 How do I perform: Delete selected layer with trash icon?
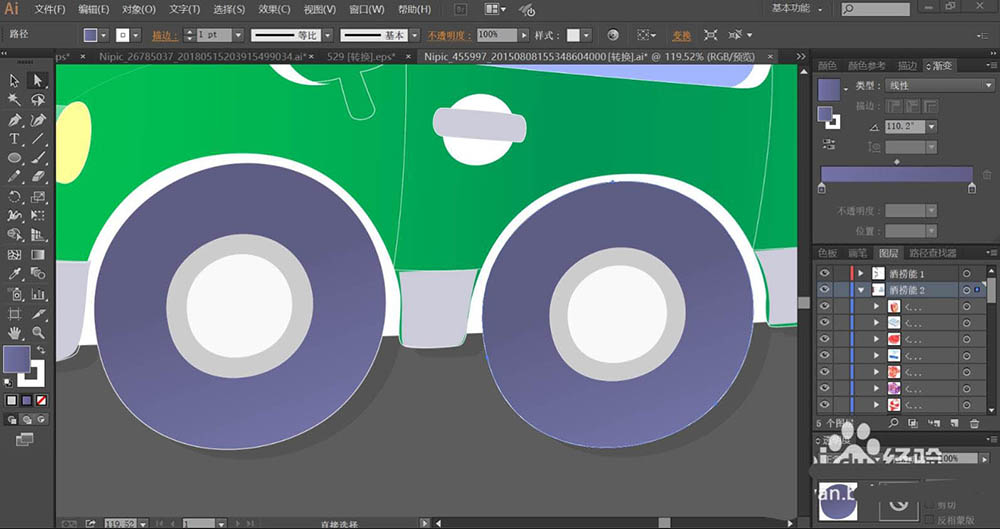click(x=973, y=424)
